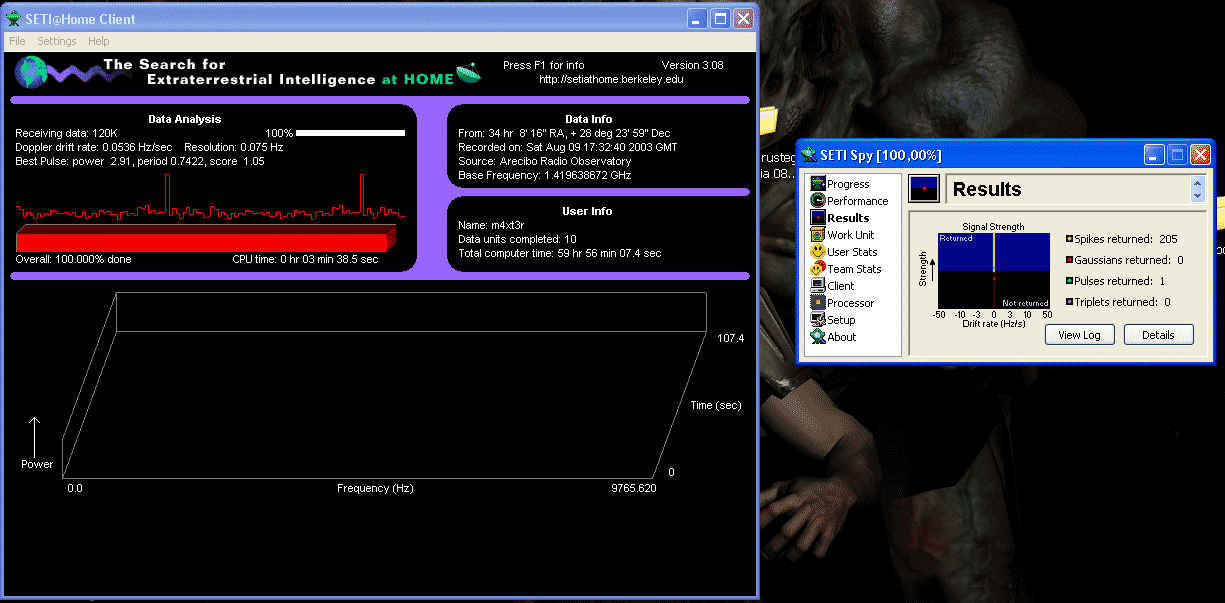Click the 'Overall: 100.000% done' text
1225x603 pixels.
point(73,259)
